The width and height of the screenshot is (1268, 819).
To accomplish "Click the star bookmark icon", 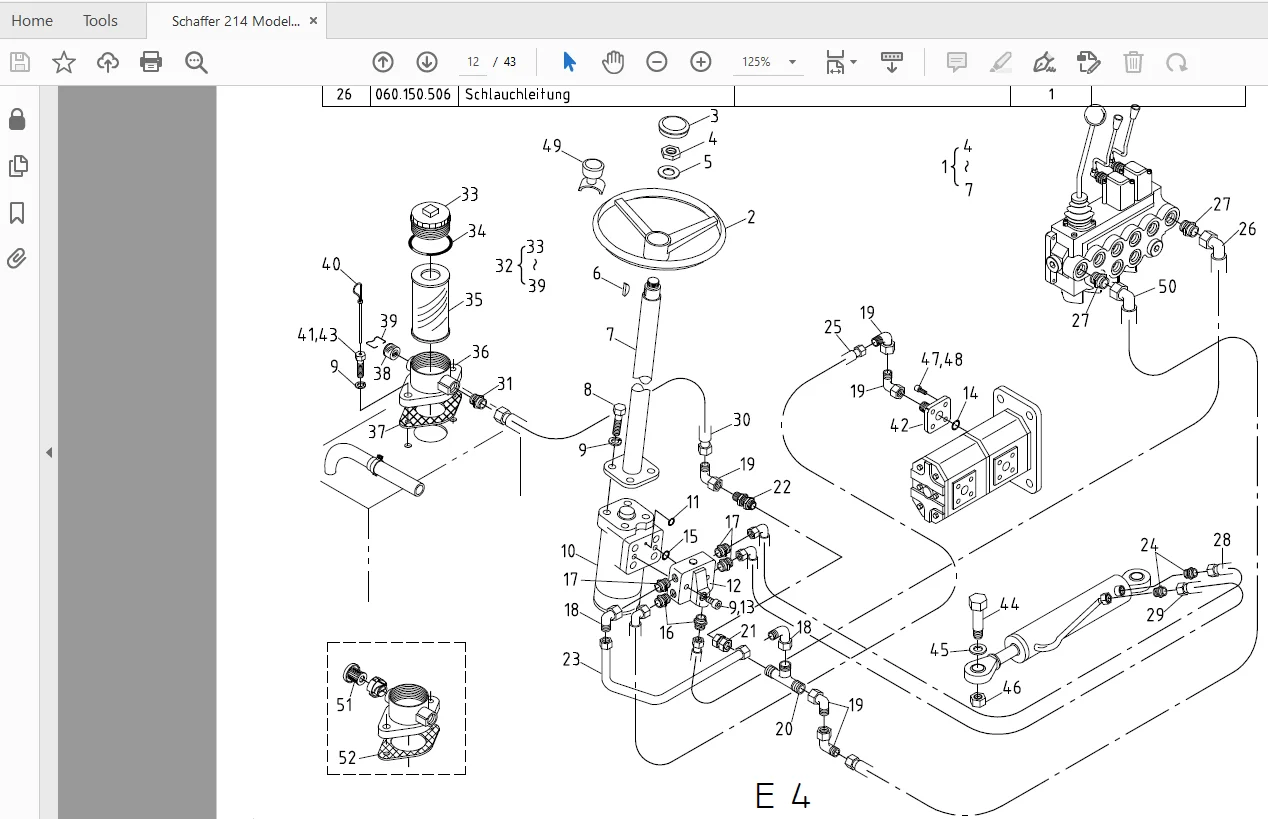I will coord(64,62).
